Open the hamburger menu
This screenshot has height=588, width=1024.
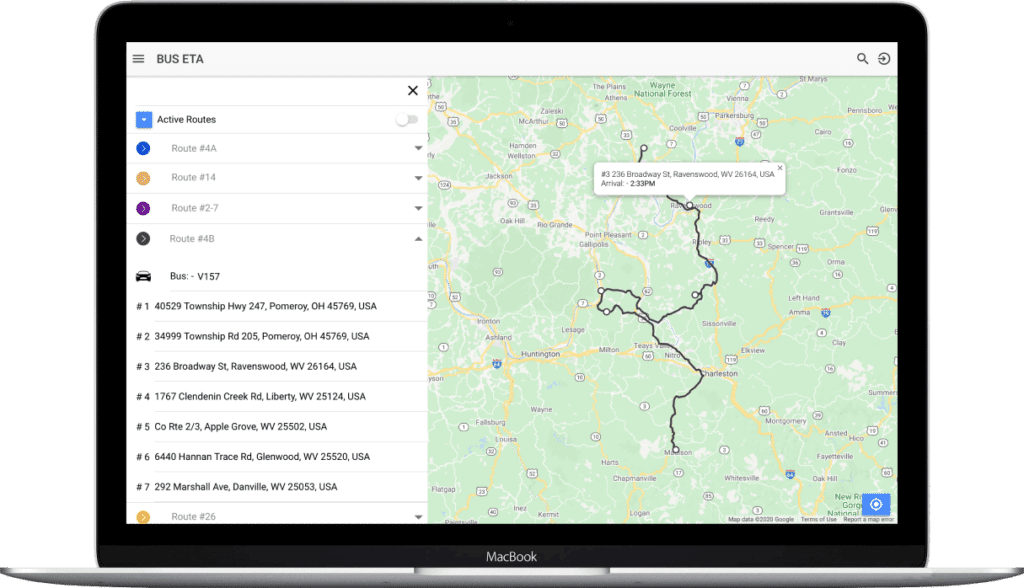point(138,59)
